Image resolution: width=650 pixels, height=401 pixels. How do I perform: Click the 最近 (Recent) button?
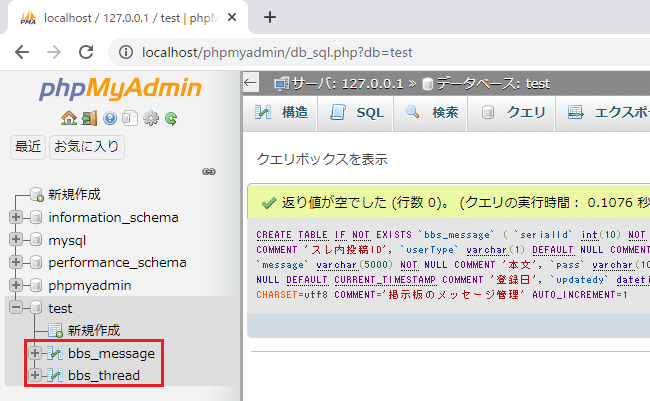(x=28, y=147)
